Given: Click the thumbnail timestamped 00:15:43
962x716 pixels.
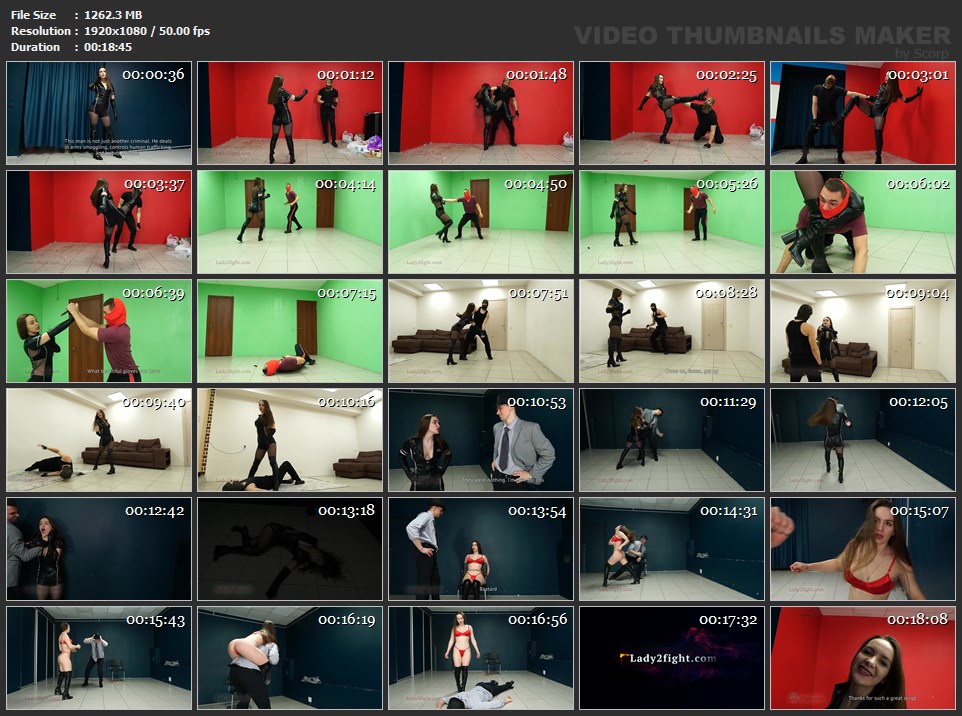Looking at the screenshot, I should point(98,657).
